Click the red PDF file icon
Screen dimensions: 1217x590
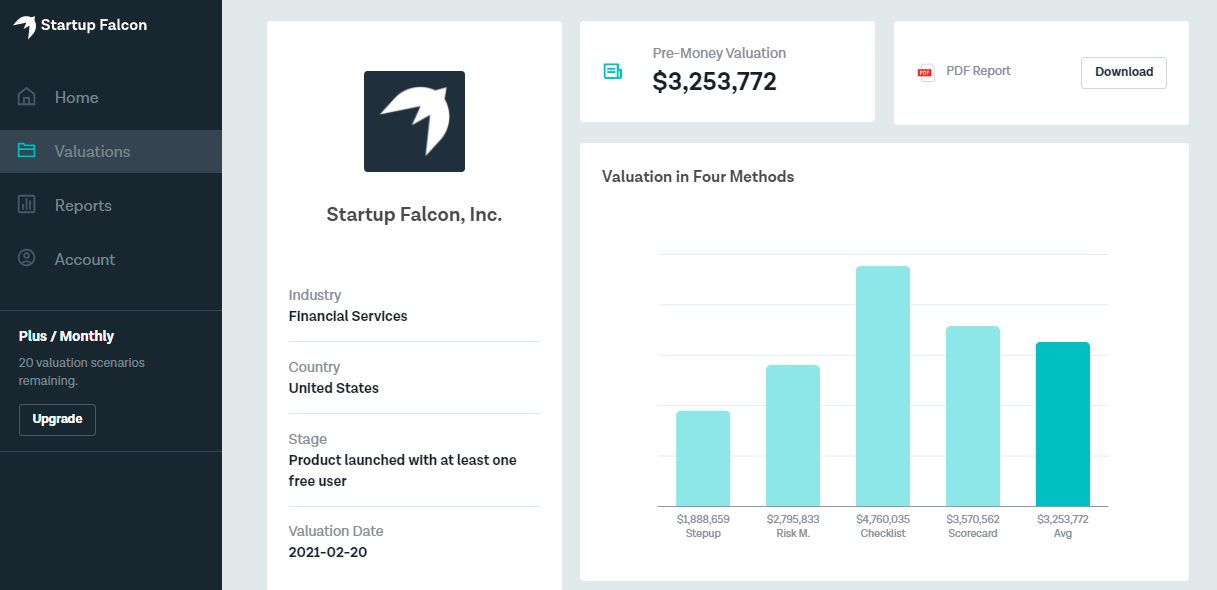coord(925,71)
